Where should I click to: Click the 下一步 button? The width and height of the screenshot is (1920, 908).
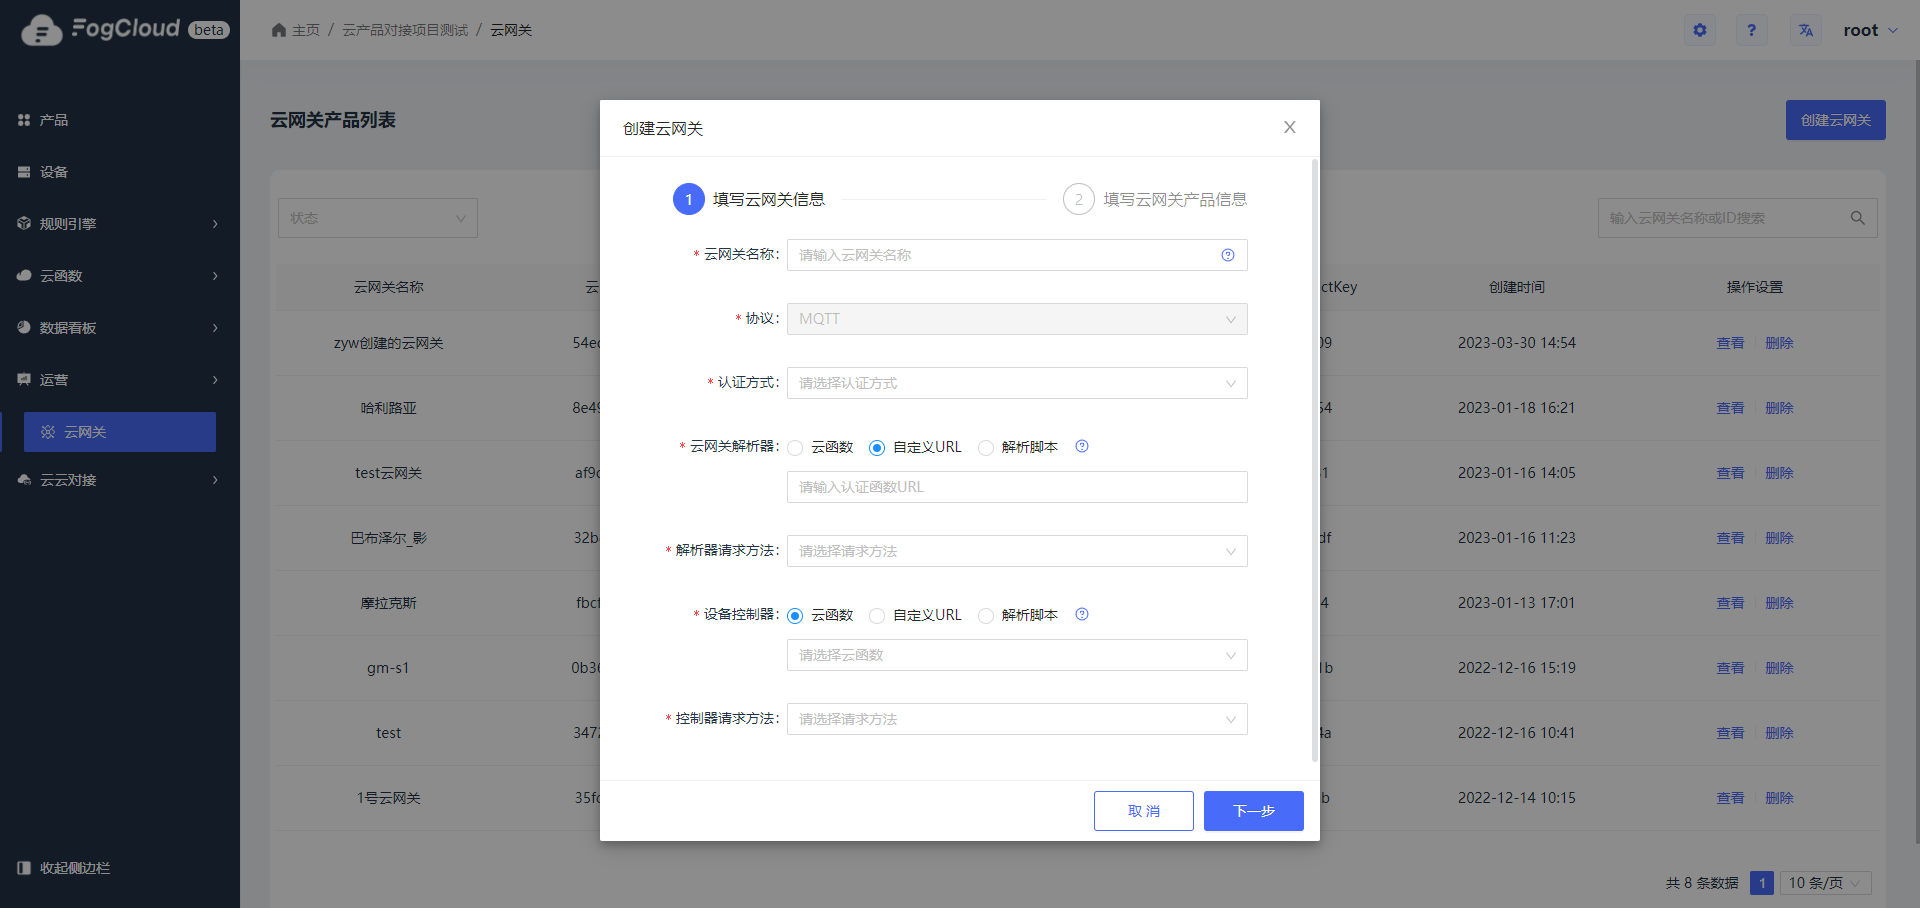1253,811
